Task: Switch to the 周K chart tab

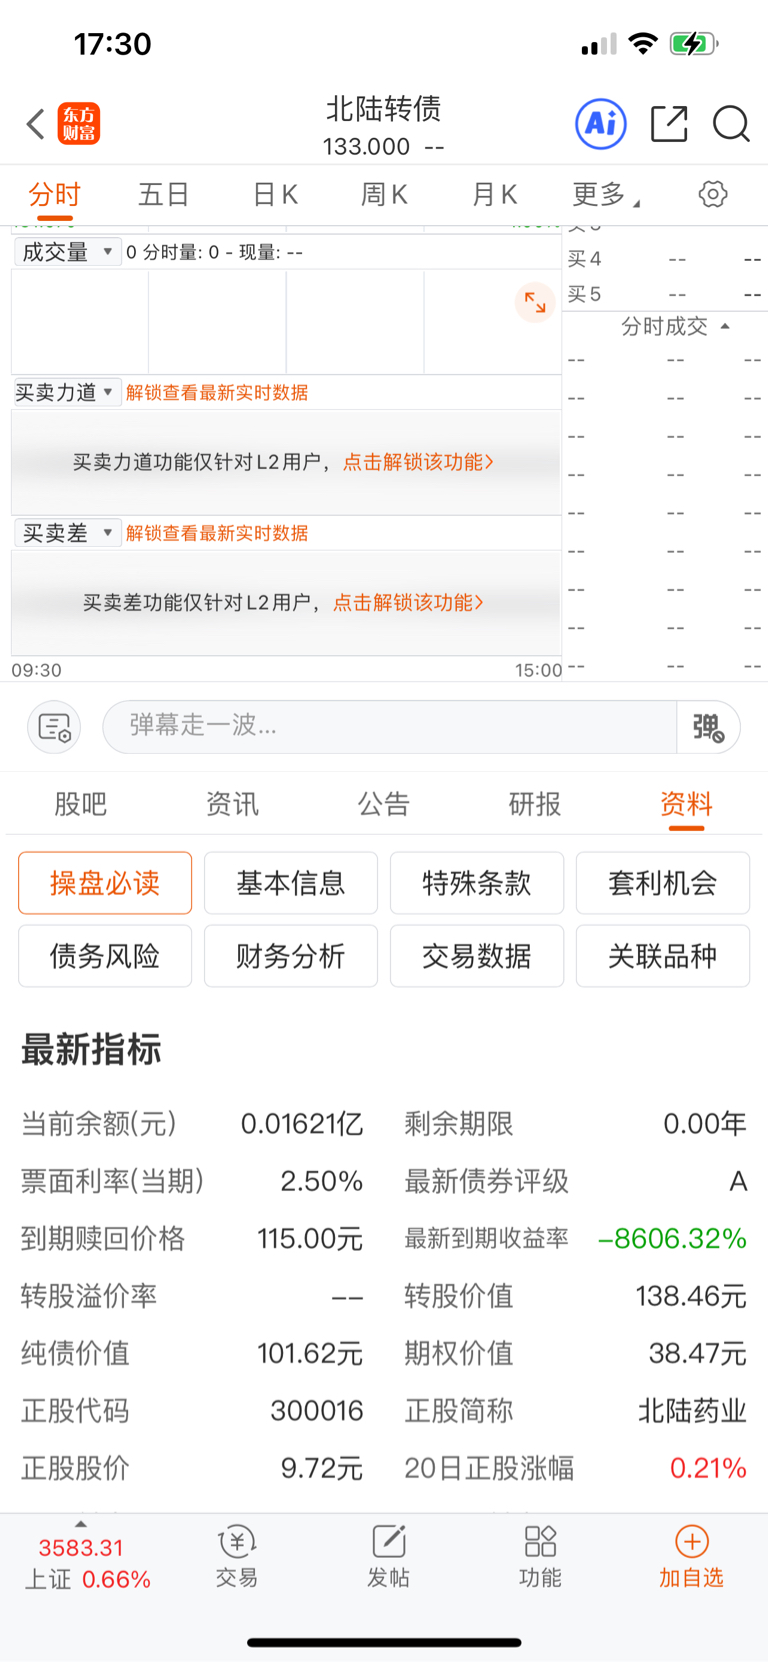Action: tap(385, 194)
